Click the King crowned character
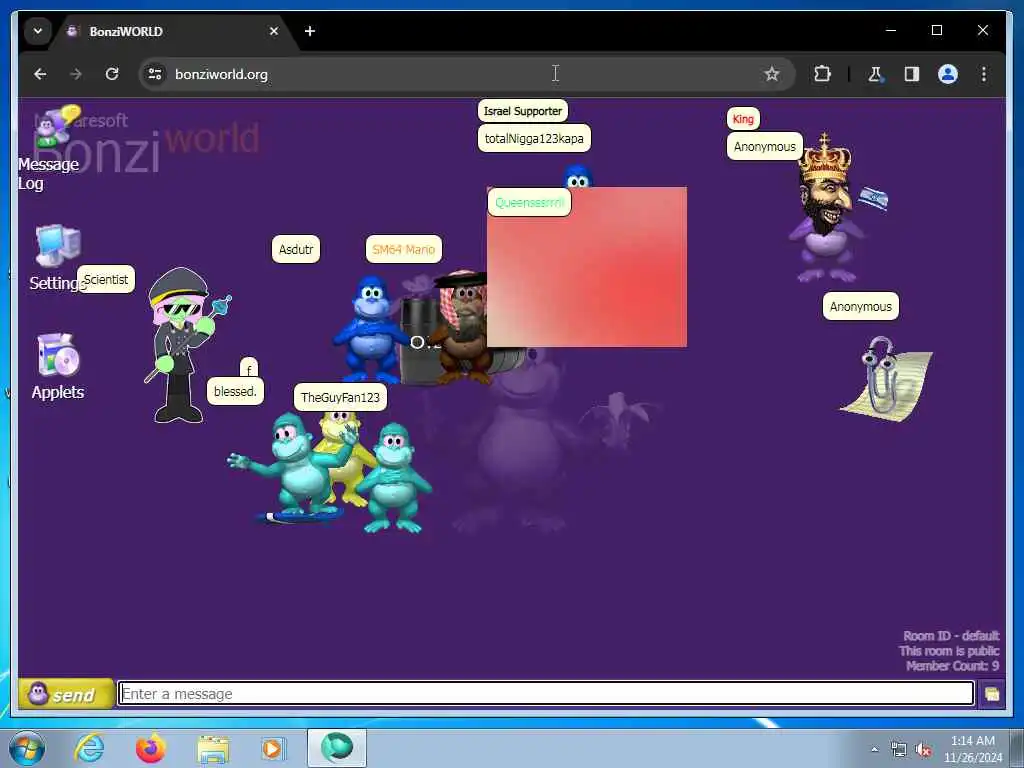The width and height of the screenshot is (1024, 768). [829, 209]
